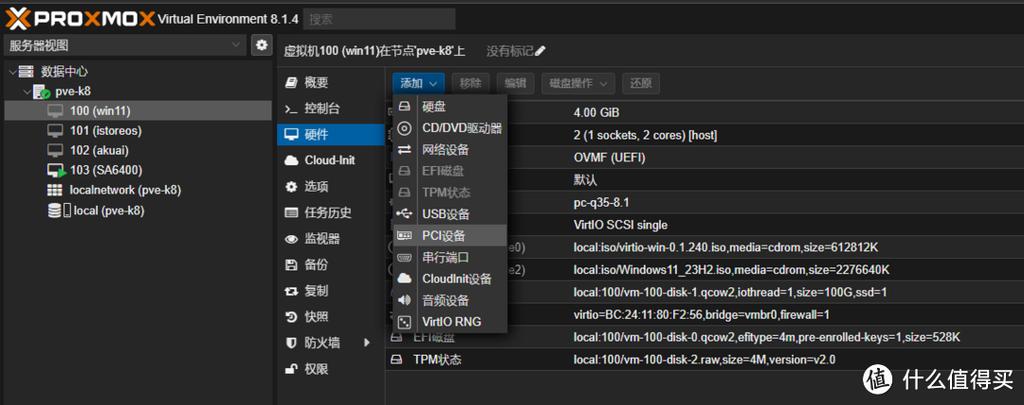
Task: Click the localnetwork grid icon
Action: pos(56,190)
